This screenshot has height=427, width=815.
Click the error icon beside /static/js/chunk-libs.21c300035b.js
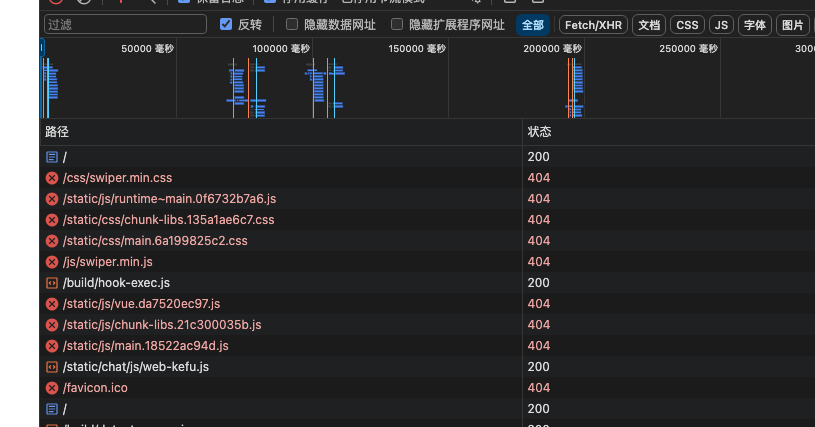[51, 325]
